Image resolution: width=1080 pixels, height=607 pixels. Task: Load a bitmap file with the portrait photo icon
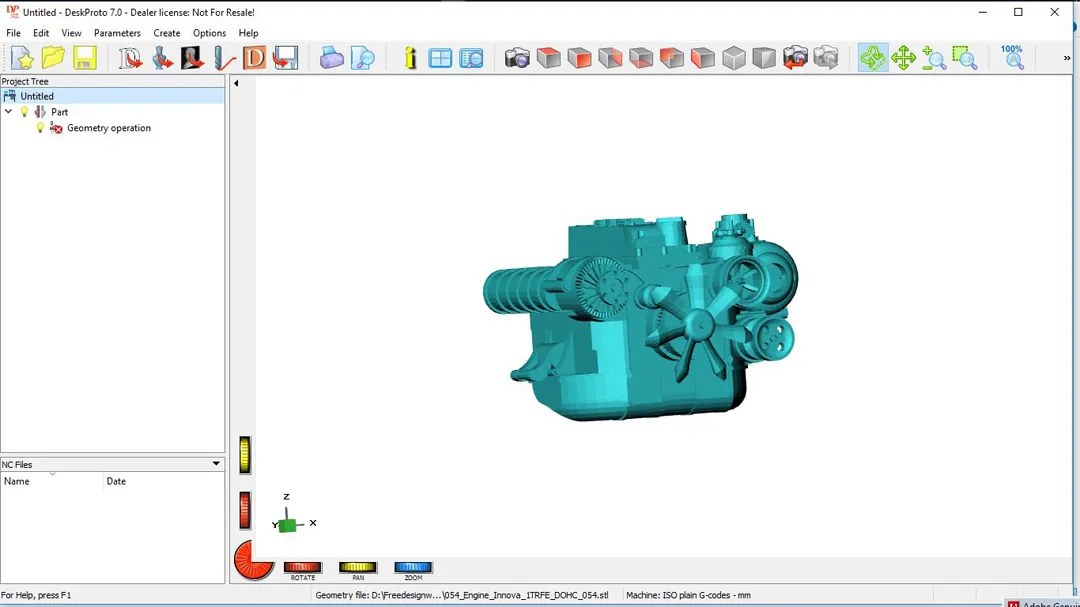click(192, 58)
